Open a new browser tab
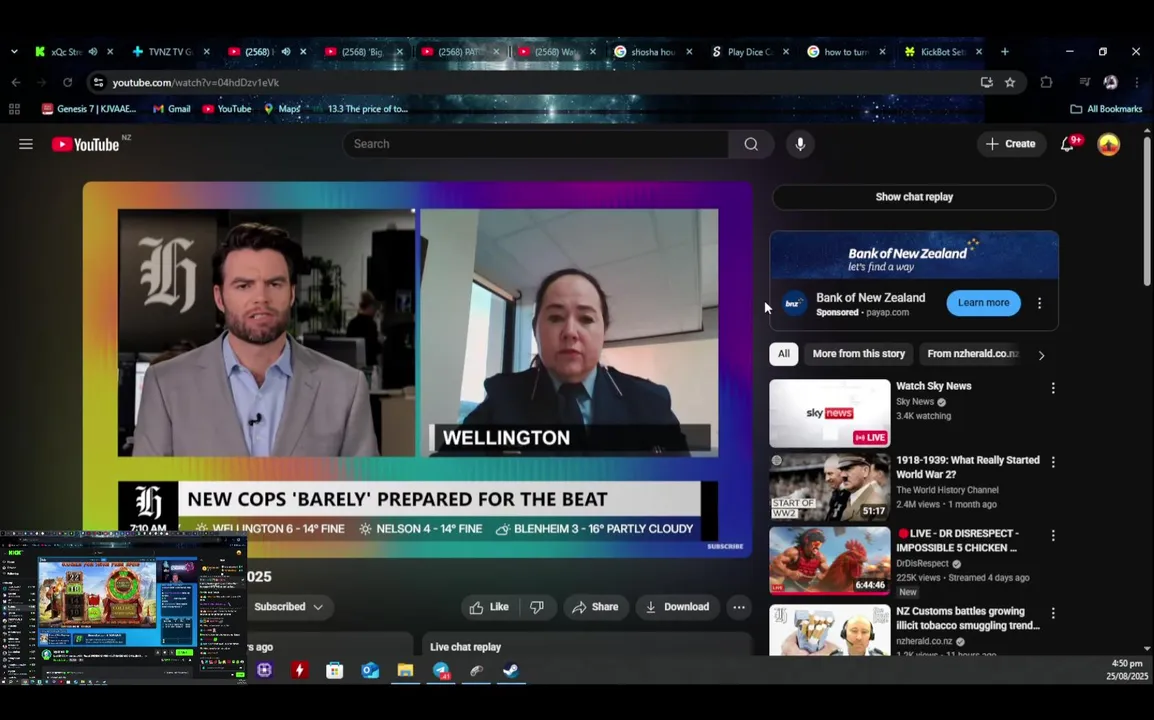 1005,52
